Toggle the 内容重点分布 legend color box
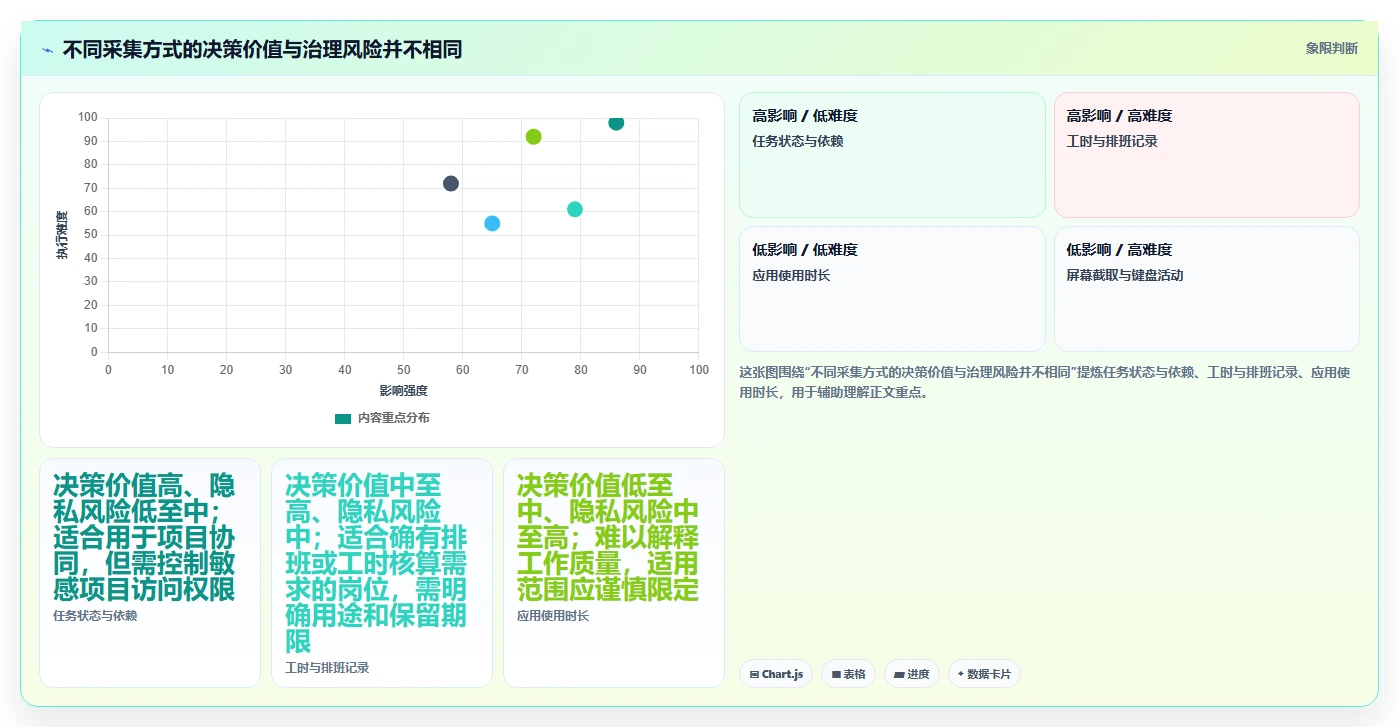The width and height of the screenshot is (1399, 727). tap(343, 418)
